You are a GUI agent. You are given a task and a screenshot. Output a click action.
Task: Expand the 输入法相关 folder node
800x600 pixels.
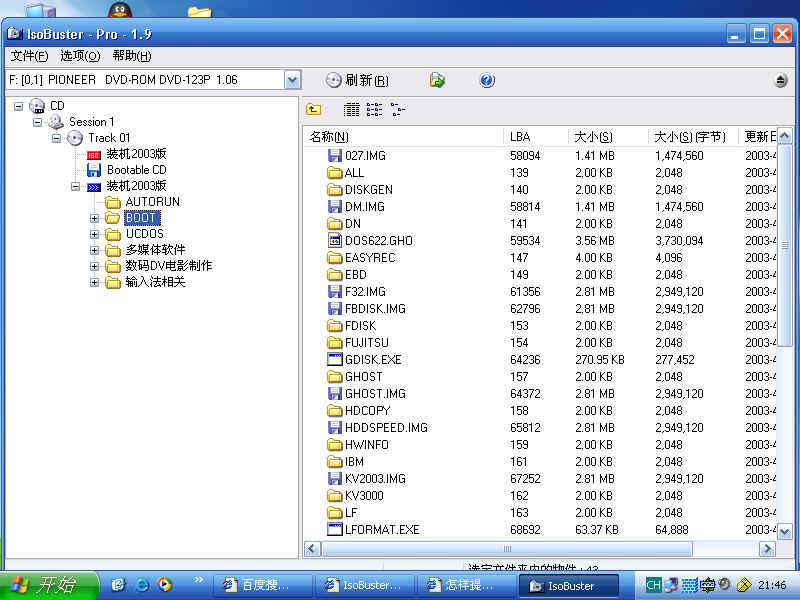click(x=94, y=282)
